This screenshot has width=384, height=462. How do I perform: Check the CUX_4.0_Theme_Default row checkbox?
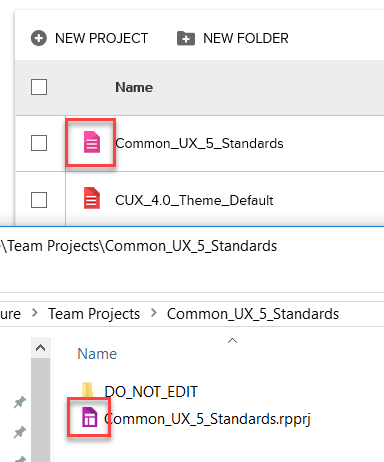point(39,200)
